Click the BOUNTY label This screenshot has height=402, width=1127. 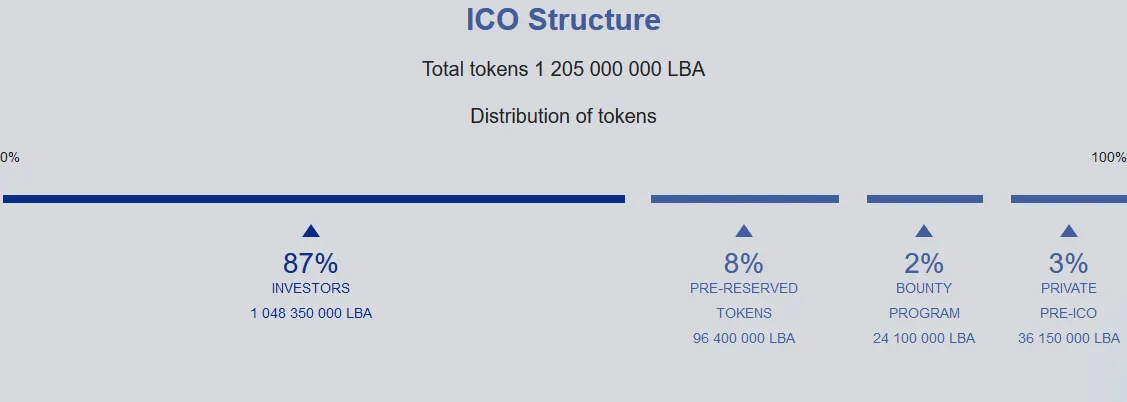pyautogui.click(x=924, y=288)
